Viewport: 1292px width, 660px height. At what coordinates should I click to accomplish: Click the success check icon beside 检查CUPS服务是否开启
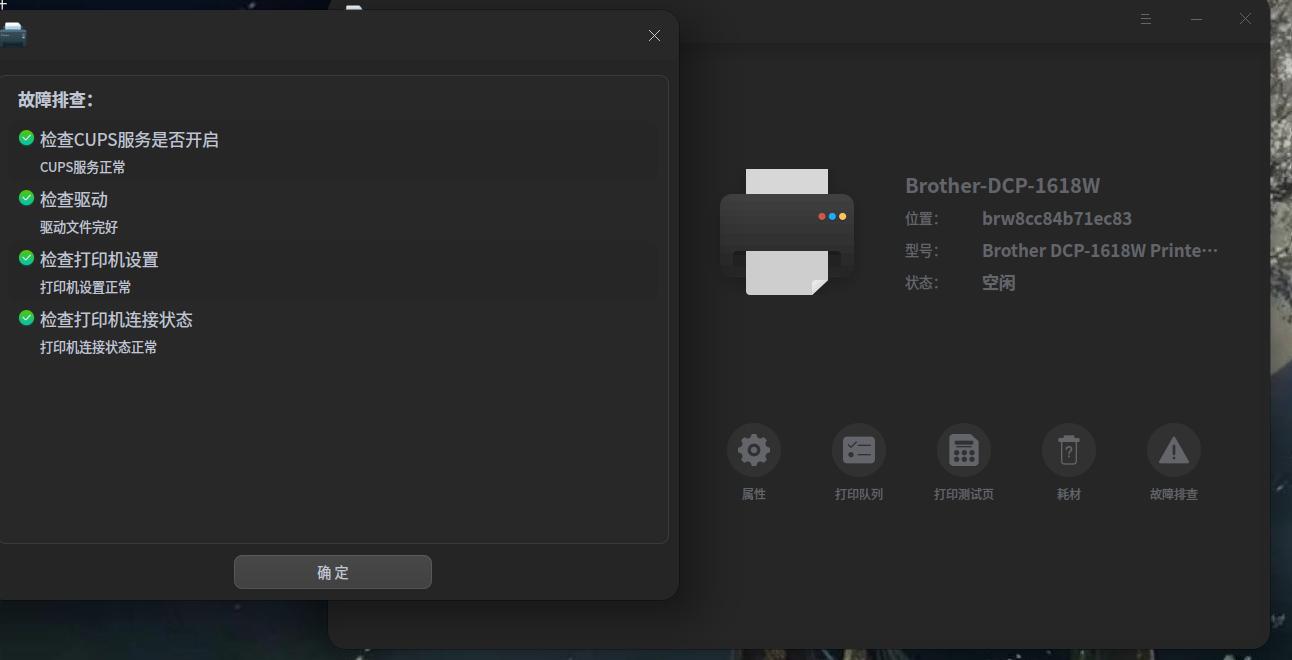[25, 138]
